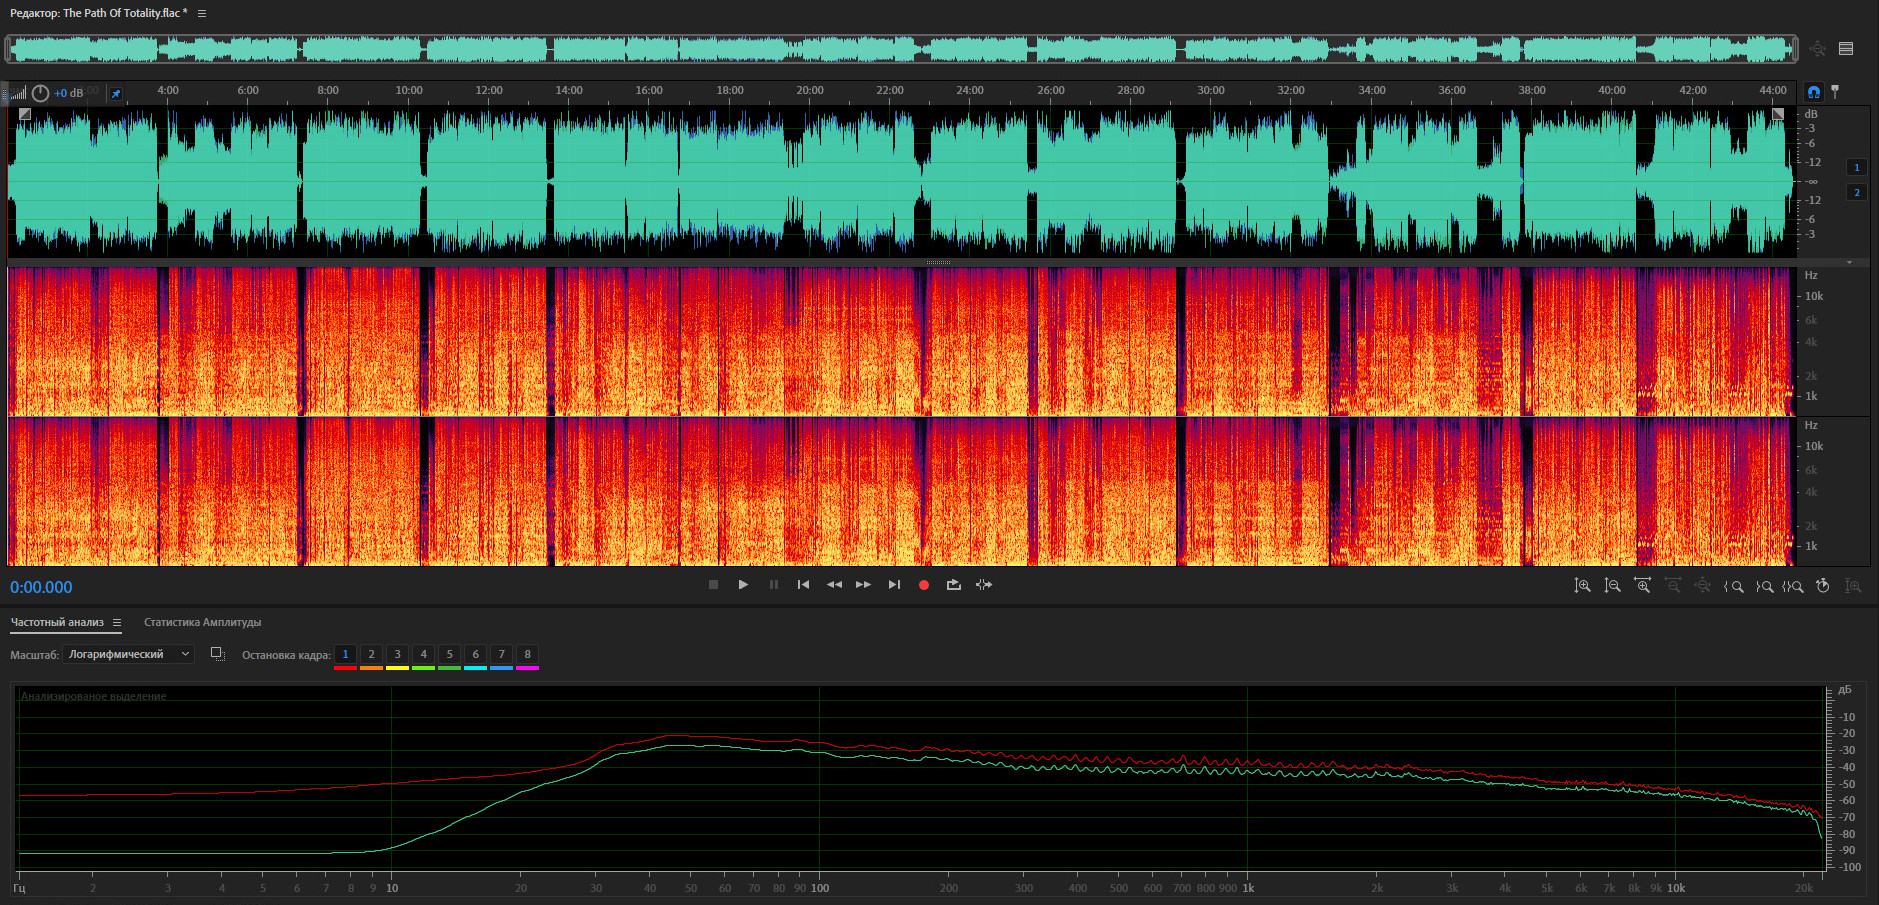Click the skip selection icon

tap(984, 585)
